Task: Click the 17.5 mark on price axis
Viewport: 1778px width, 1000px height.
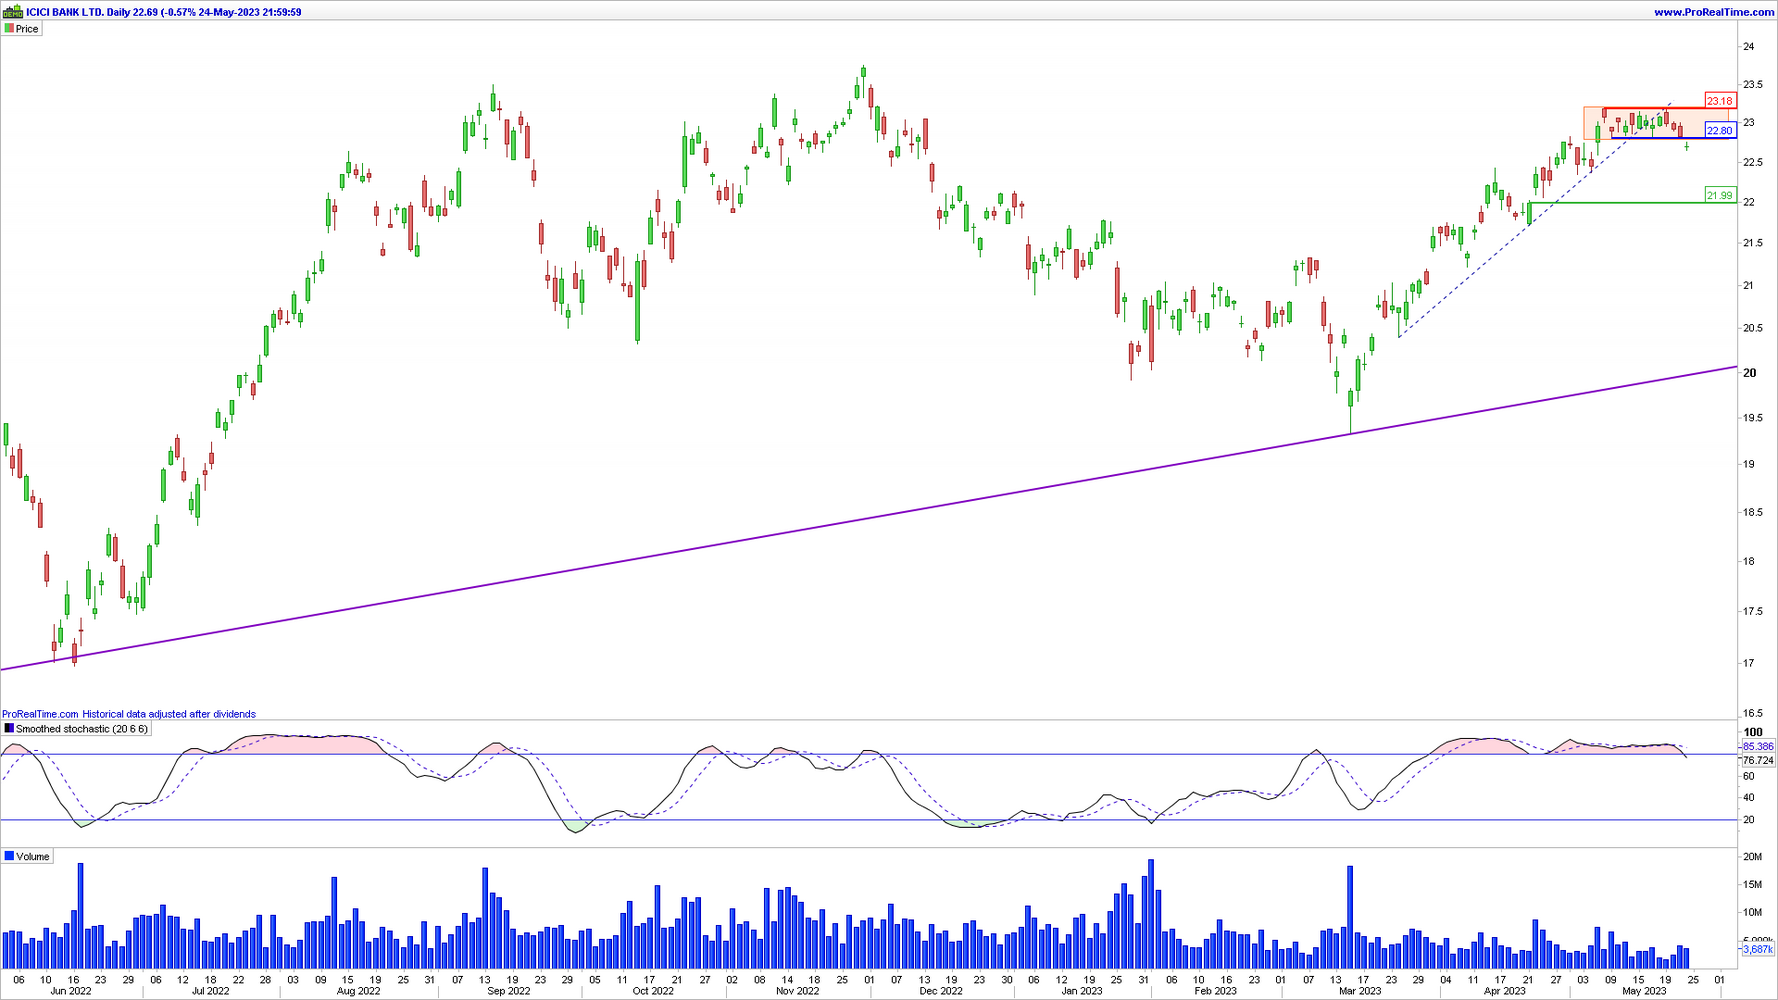Action: click(1753, 612)
